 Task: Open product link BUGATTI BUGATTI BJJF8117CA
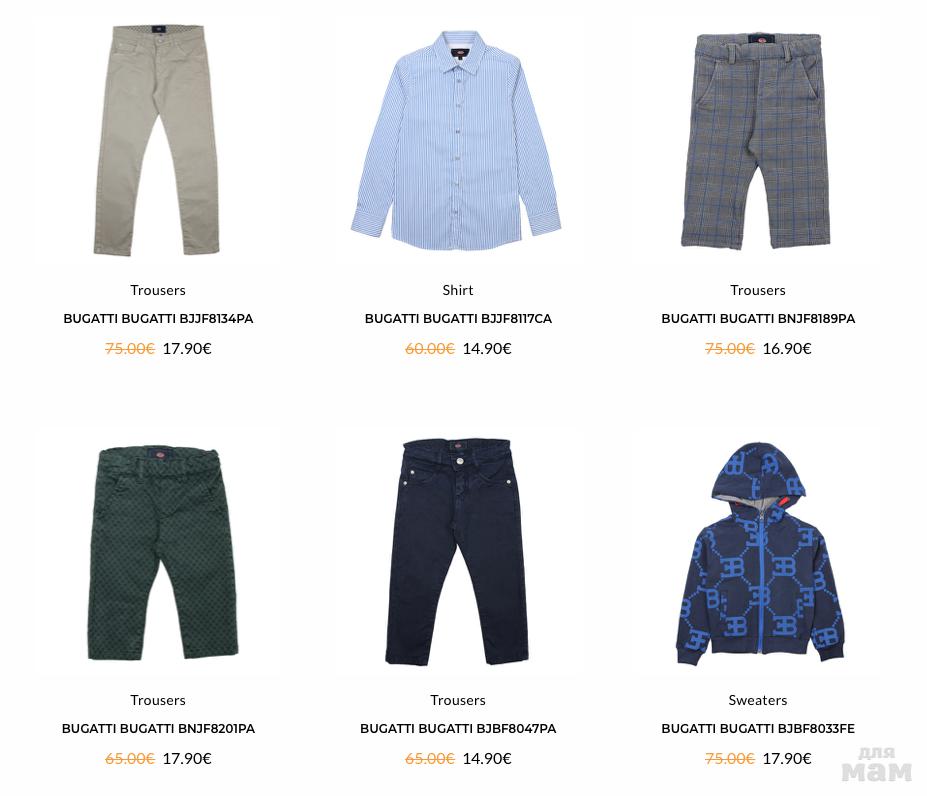tap(458, 318)
